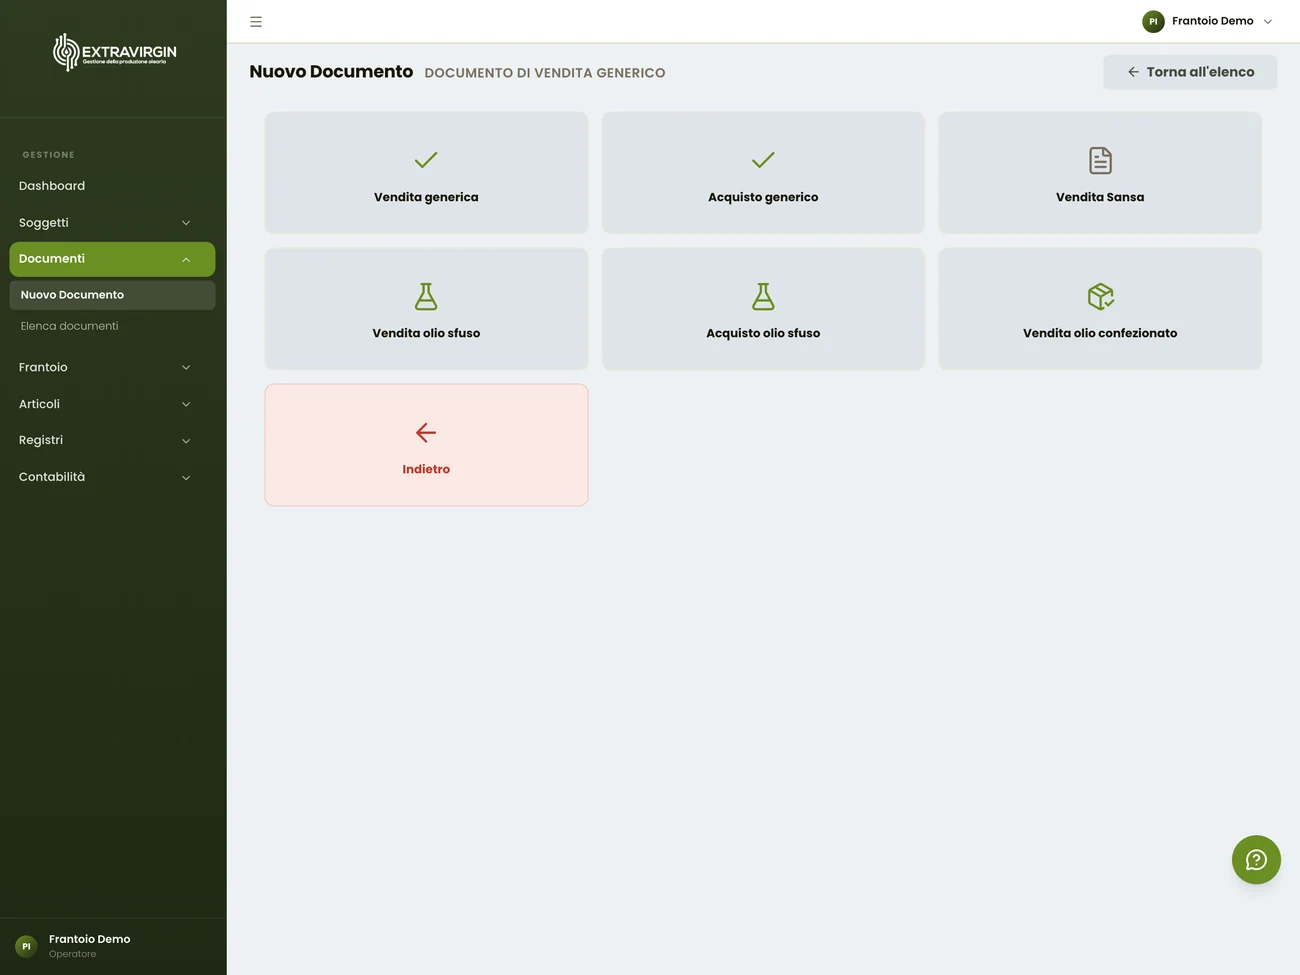
Task: Click the Vendita olio sfuso flask icon
Action: coord(426,296)
